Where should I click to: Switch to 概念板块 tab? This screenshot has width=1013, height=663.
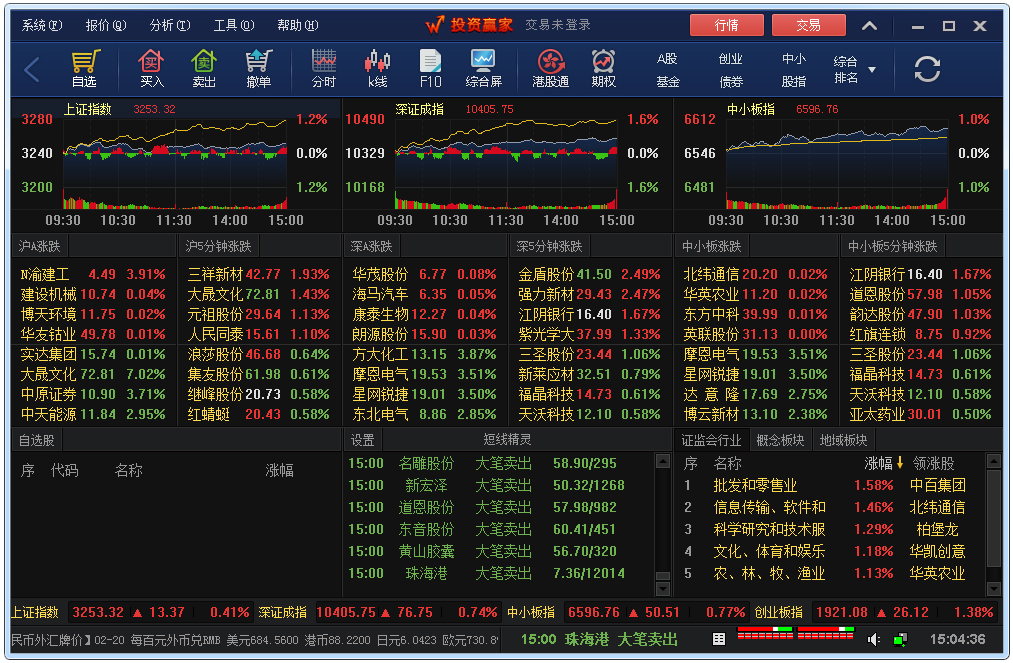point(780,440)
